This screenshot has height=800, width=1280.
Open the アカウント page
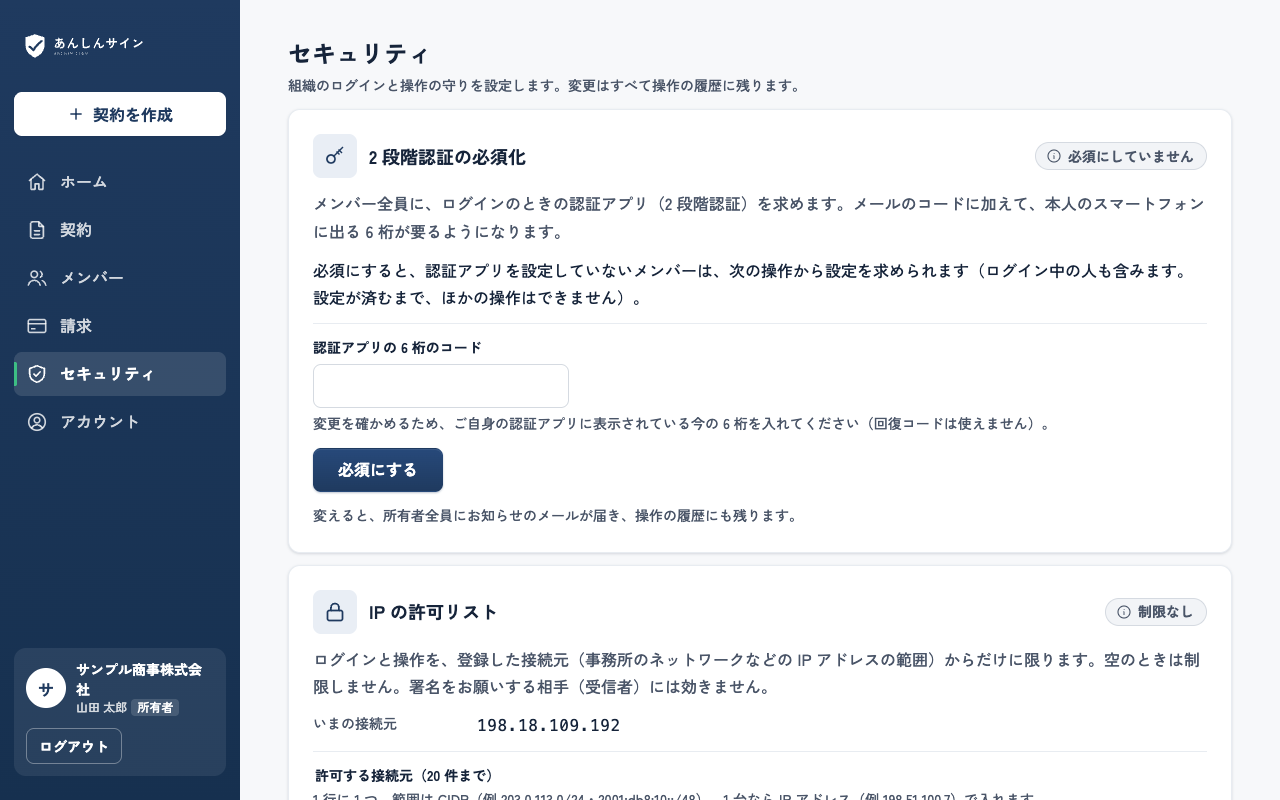(120, 422)
